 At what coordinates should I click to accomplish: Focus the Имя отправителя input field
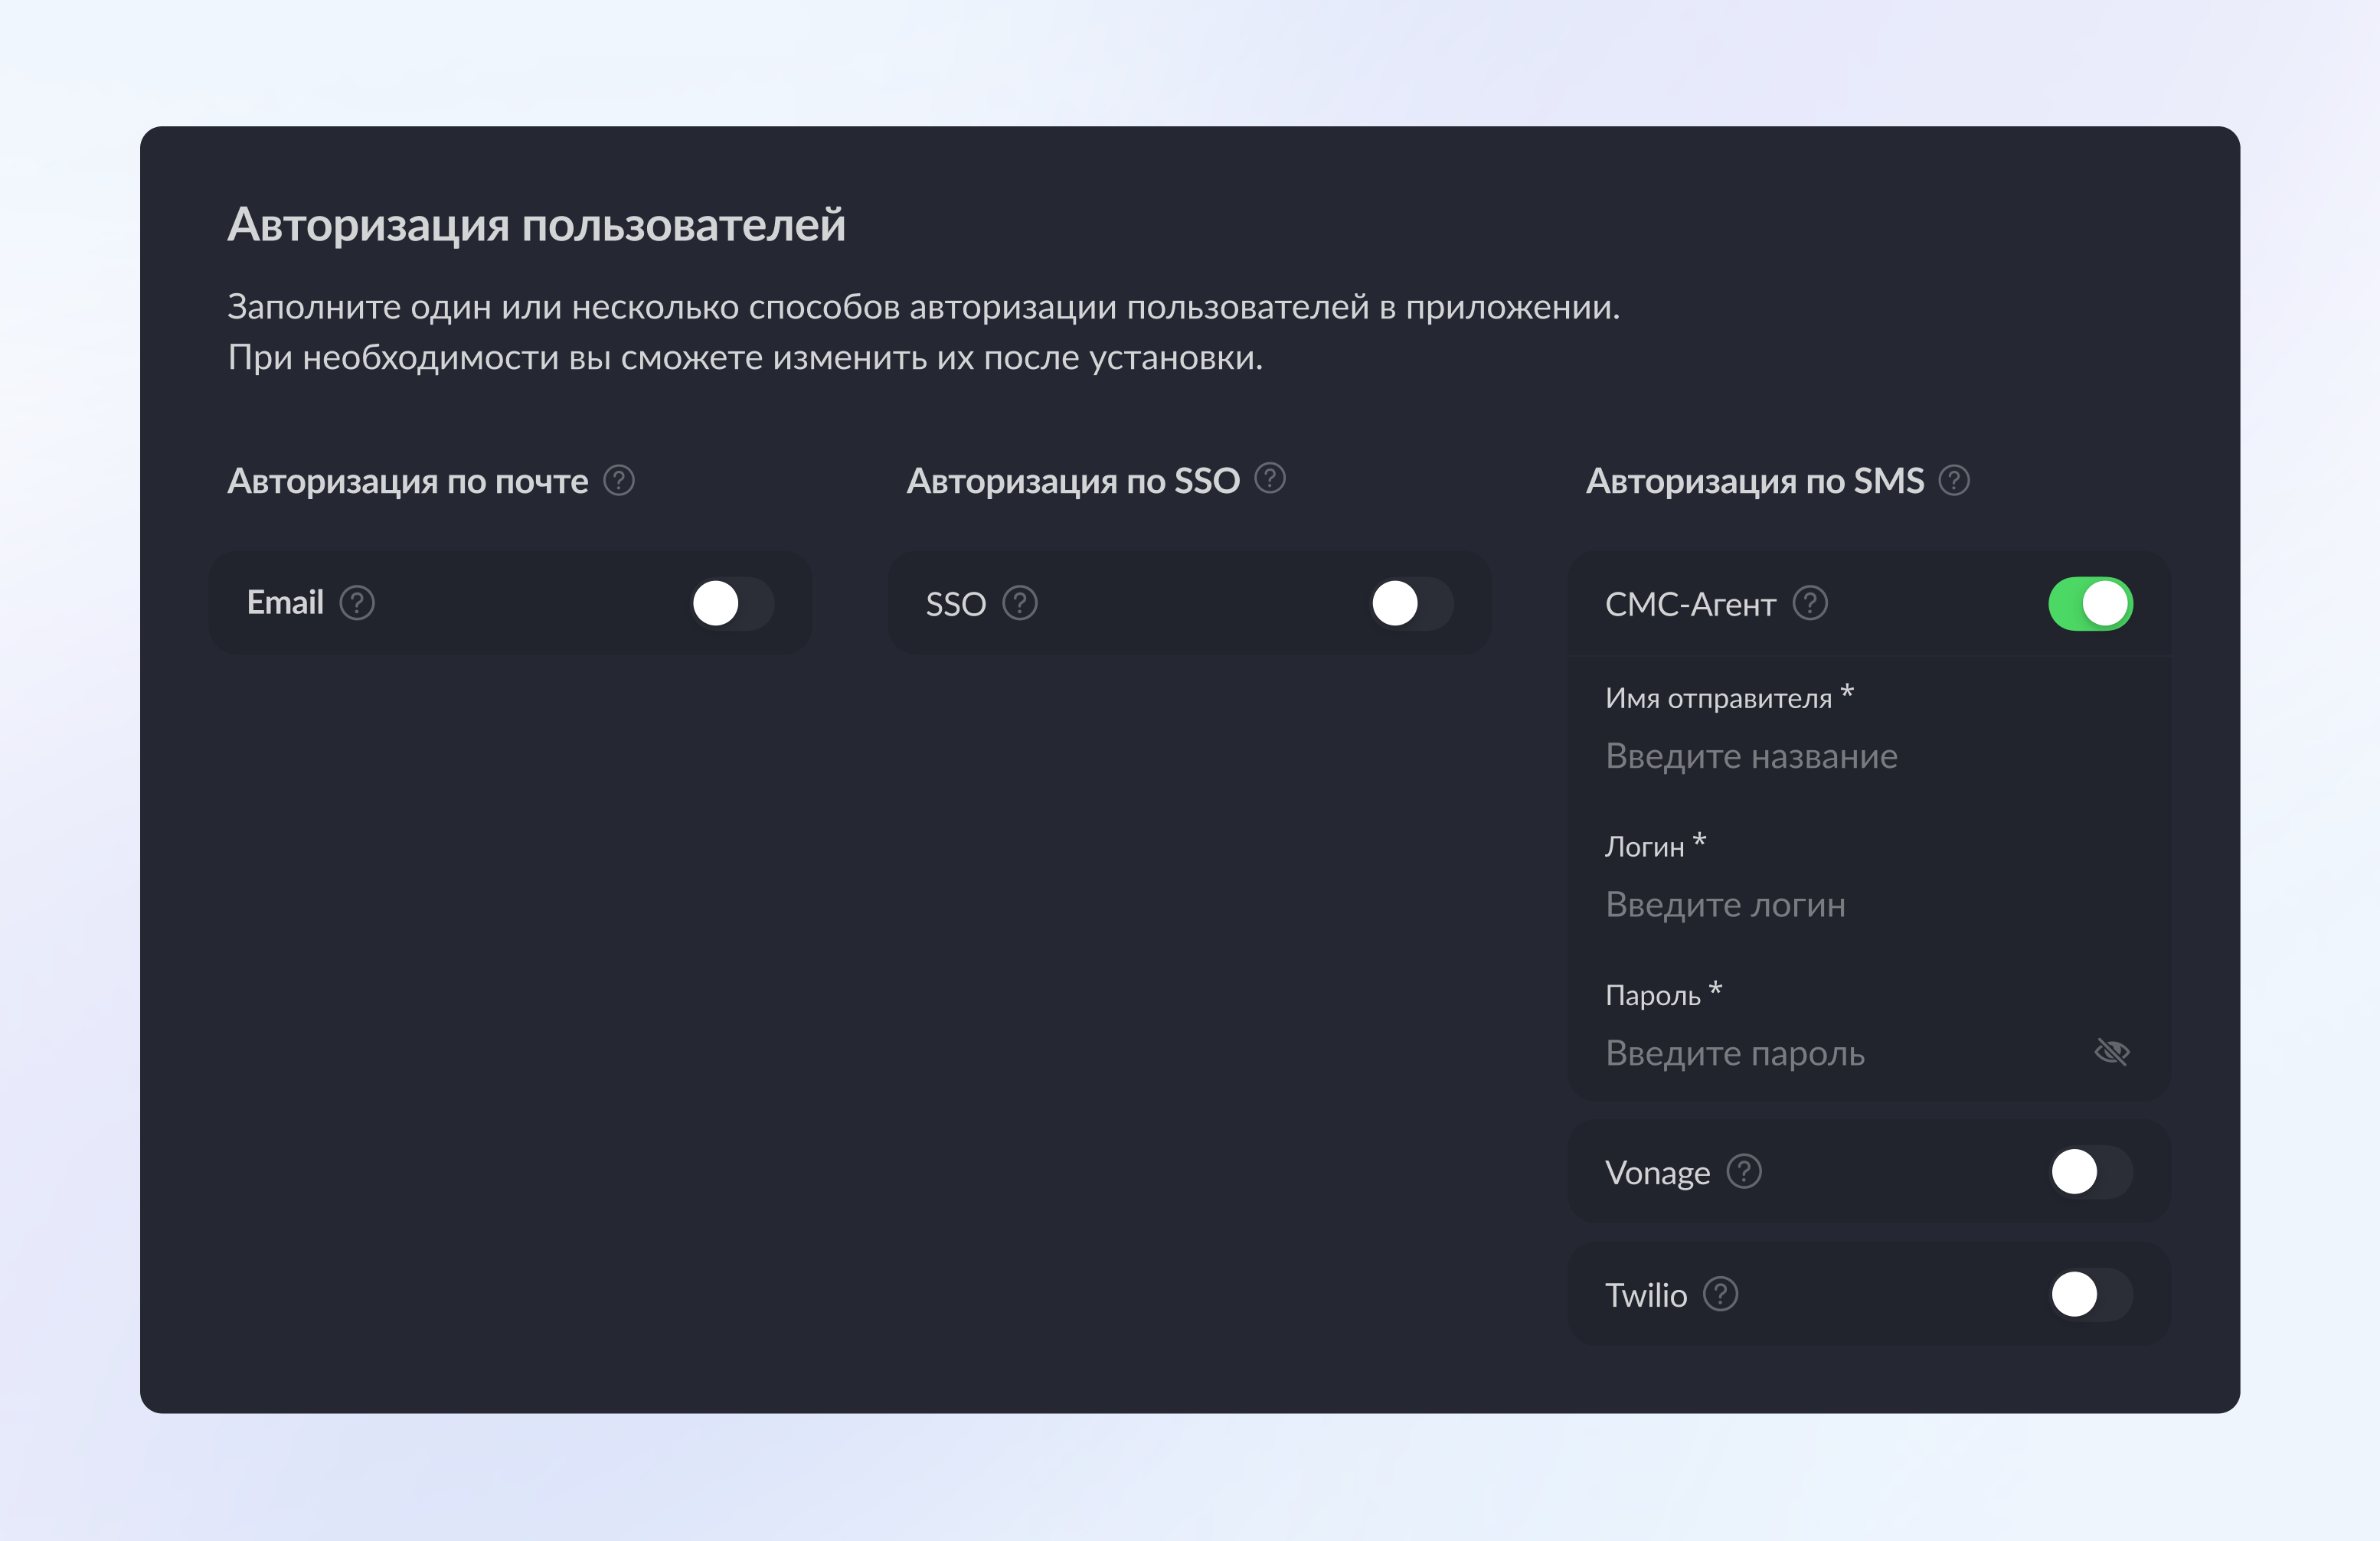click(1840, 757)
